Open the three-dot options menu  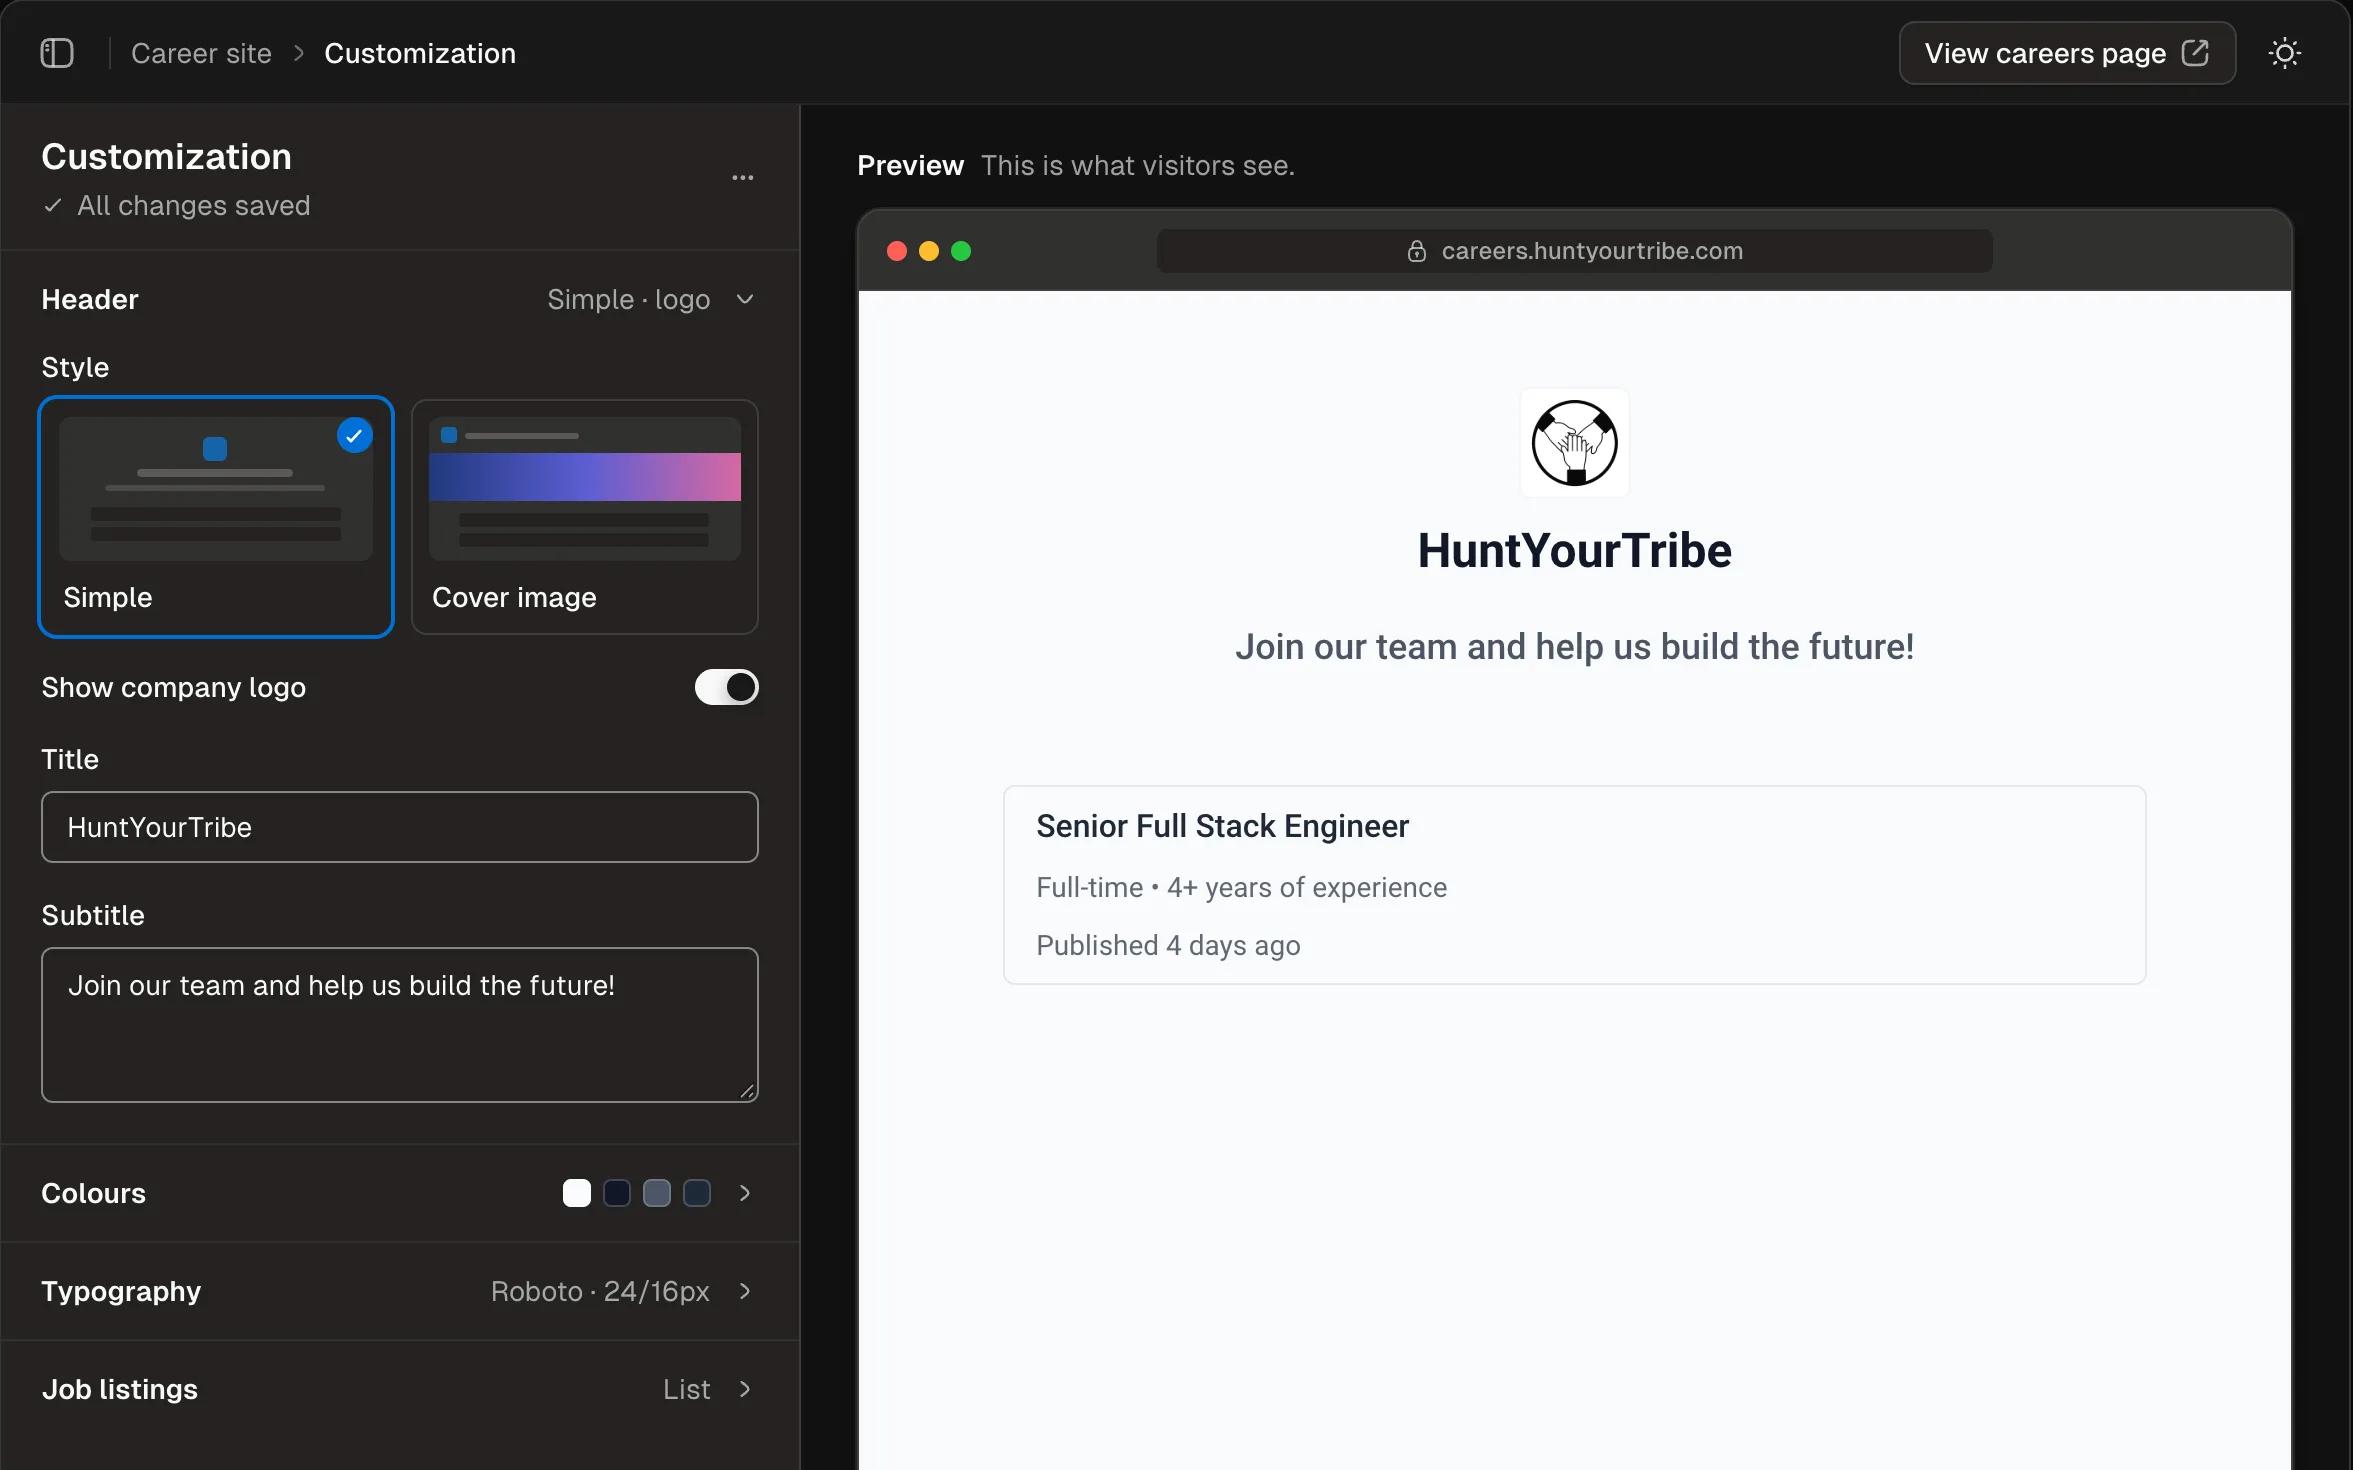(x=742, y=178)
